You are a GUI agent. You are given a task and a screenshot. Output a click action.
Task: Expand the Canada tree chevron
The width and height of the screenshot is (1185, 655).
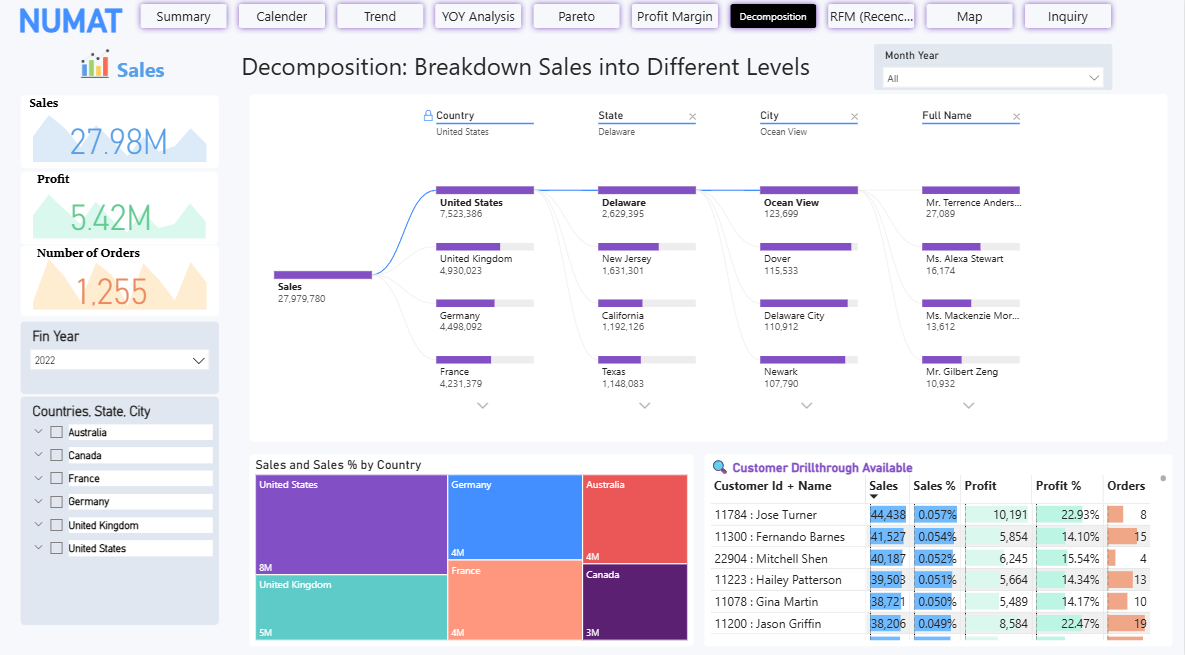click(x=39, y=454)
